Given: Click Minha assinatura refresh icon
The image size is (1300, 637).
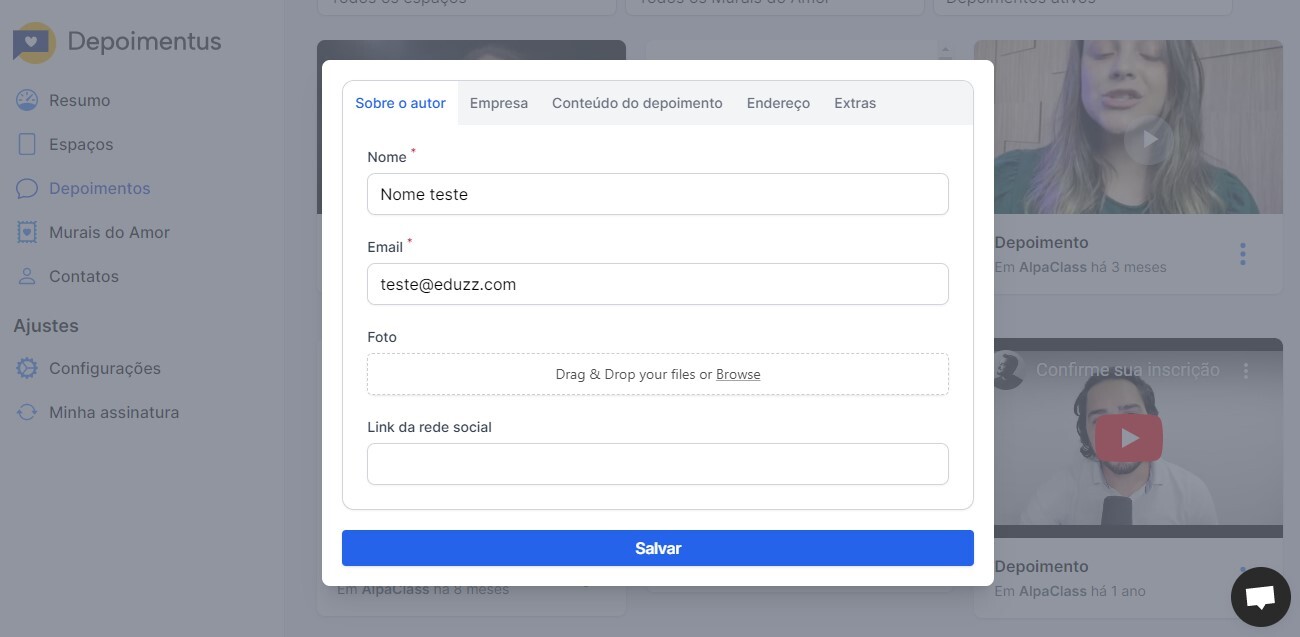Looking at the screenshot, I should [27, 412].
